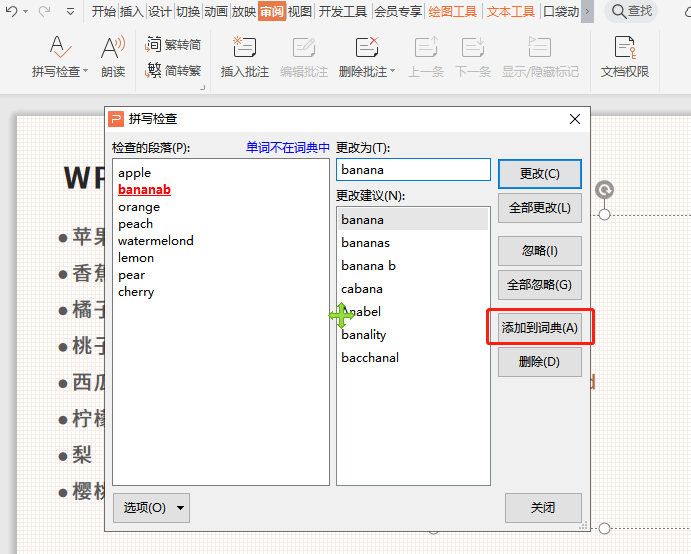This screenshot has width=691, height=554.
Task: Open the 视图 ribbon tab
Action: (300, 12)
